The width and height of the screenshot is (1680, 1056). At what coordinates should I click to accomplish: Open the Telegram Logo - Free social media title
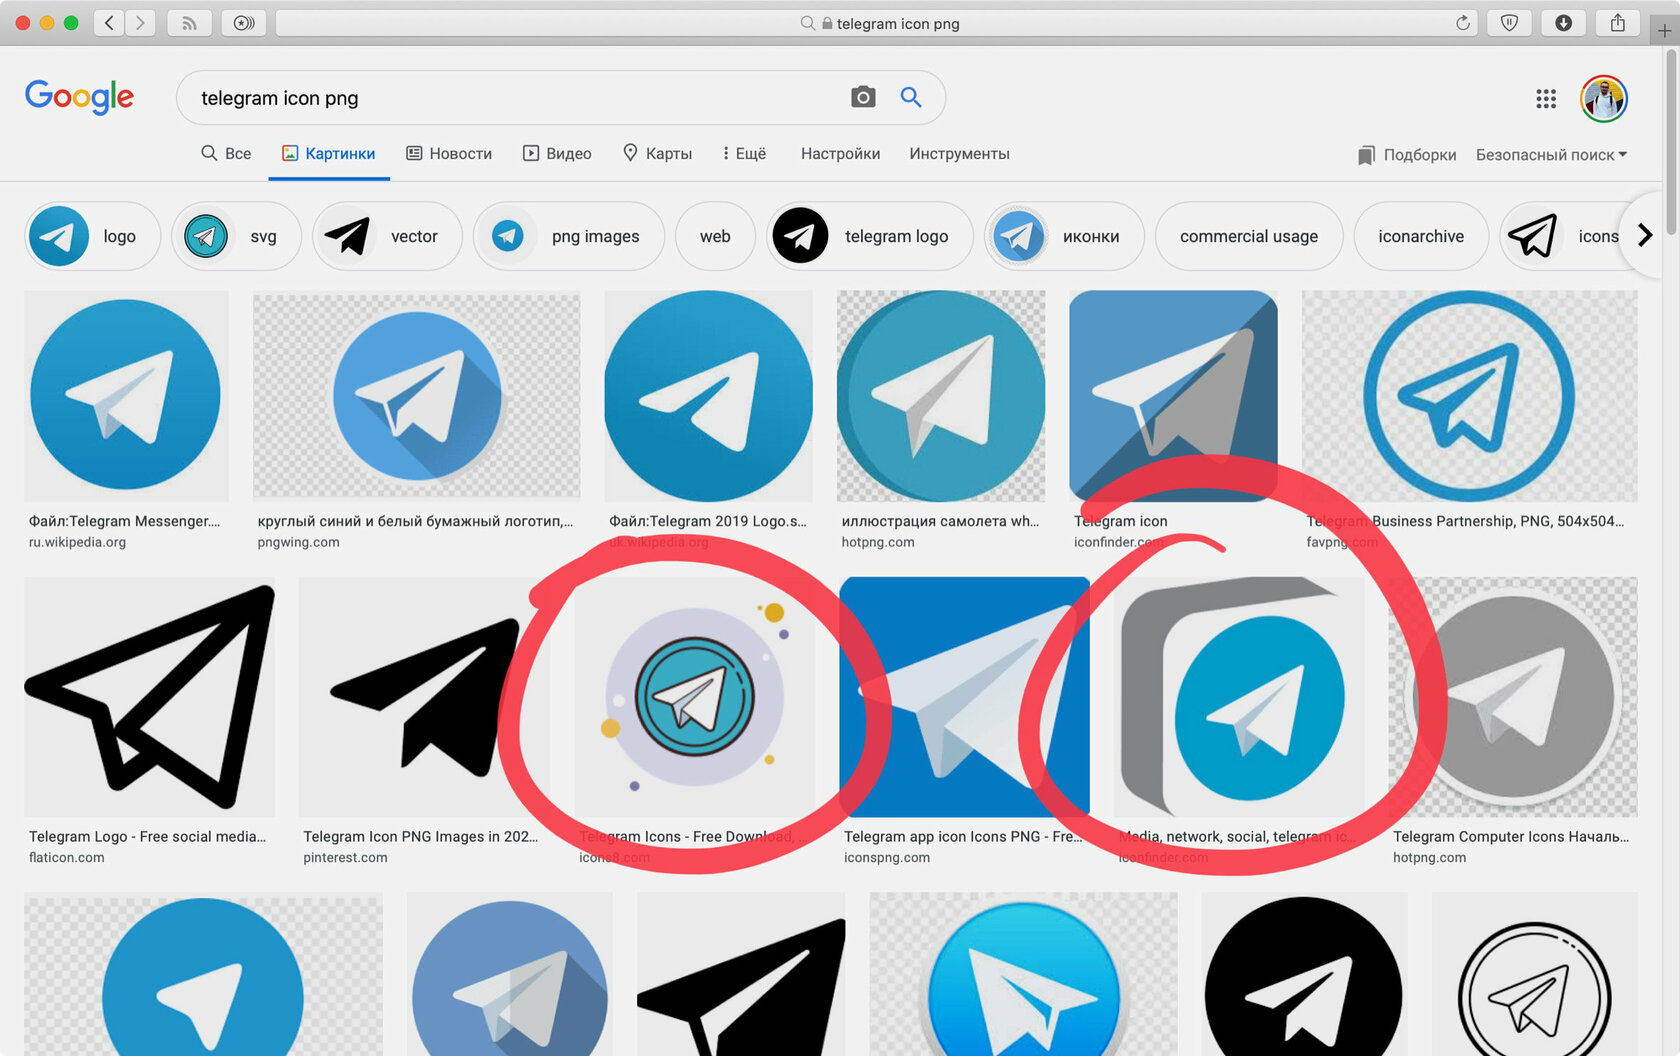tap(147, 837)
